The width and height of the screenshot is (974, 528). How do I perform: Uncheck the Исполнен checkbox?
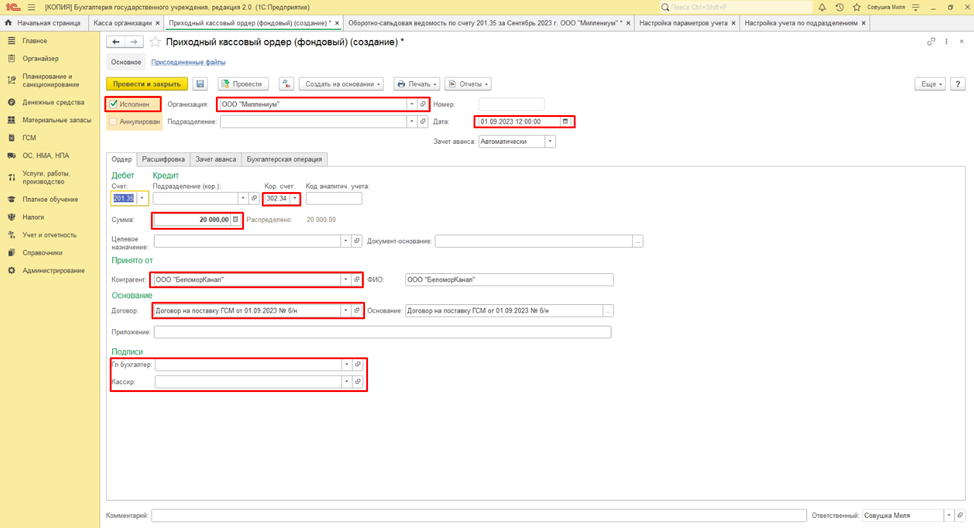pos(113,104)
